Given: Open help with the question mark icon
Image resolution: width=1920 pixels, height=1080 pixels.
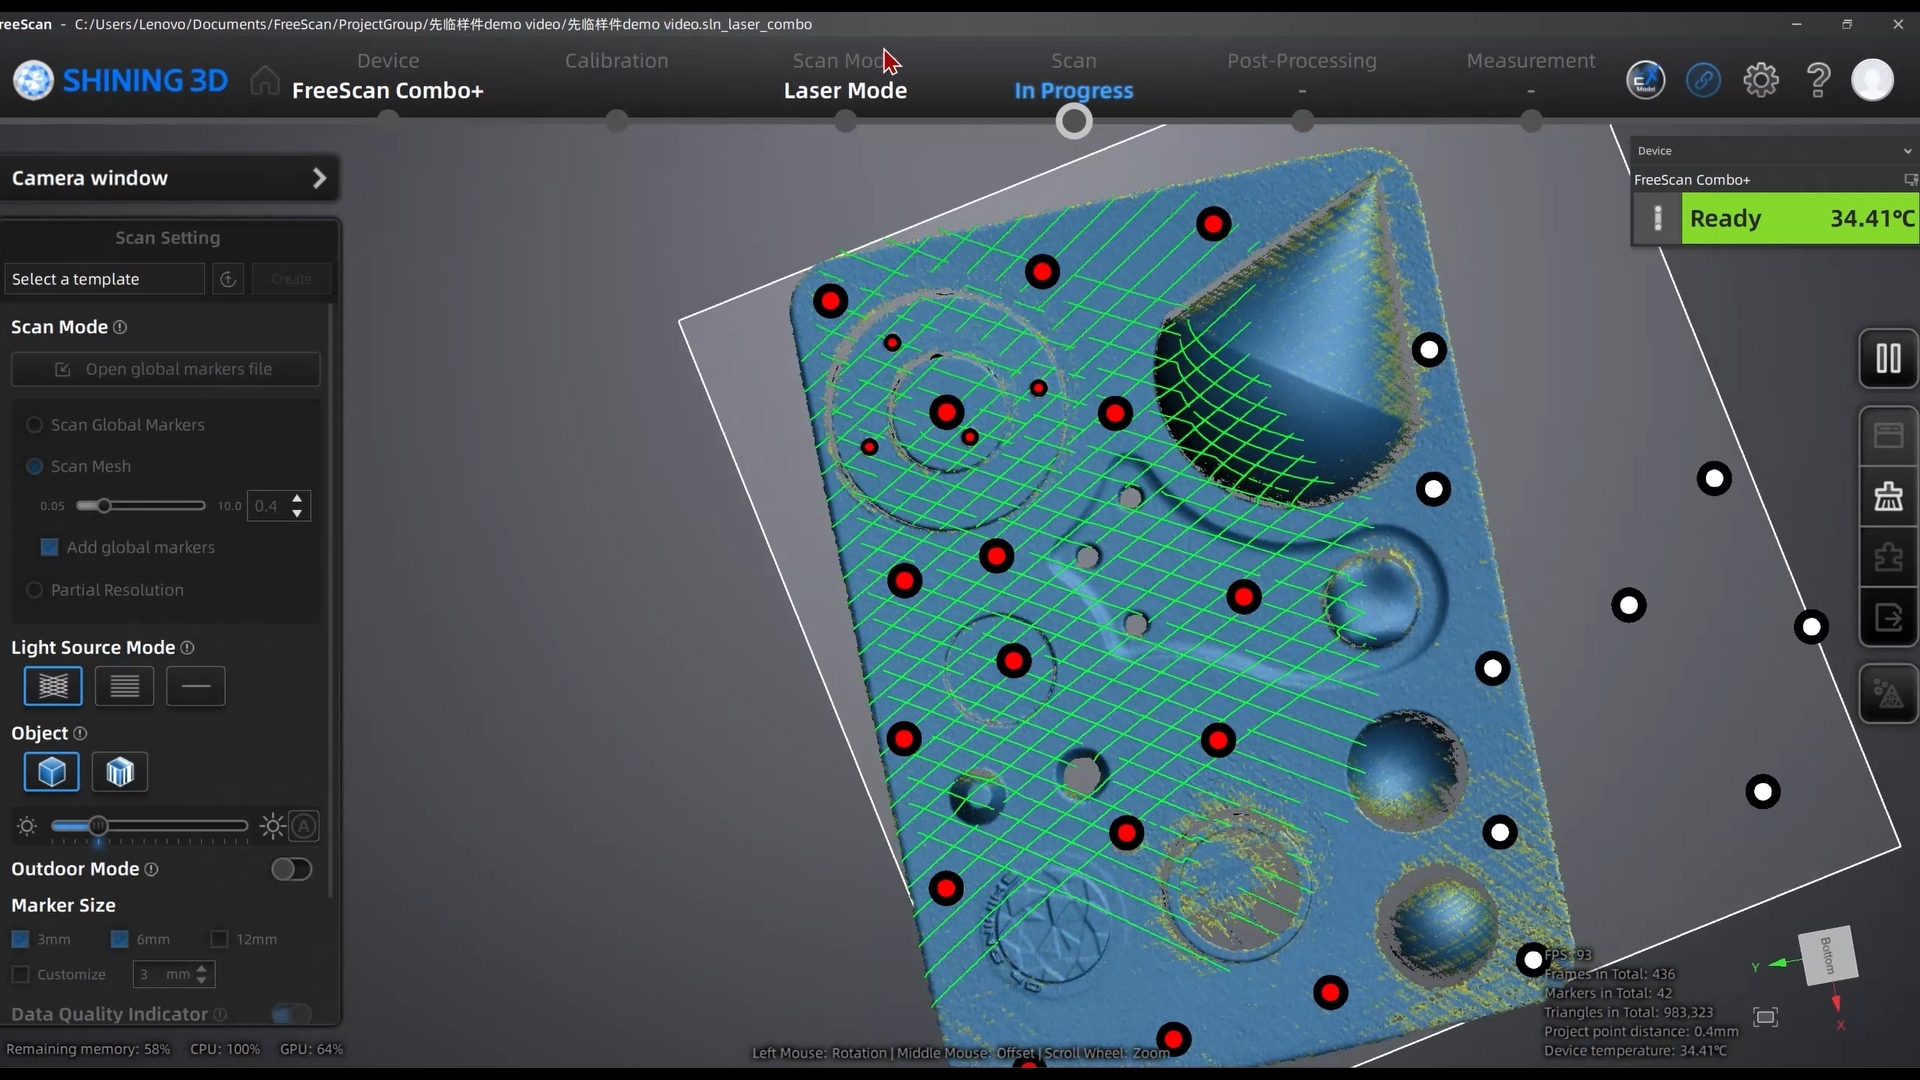Looking at the screenshot, I should click(1818, 79).
